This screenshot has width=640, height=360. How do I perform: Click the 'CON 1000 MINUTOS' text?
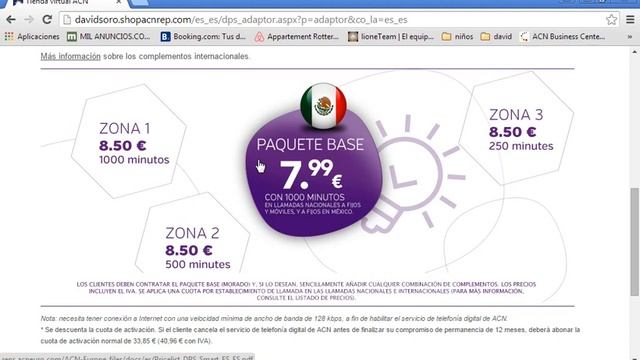pyautogui.click(x=304, y=197)
